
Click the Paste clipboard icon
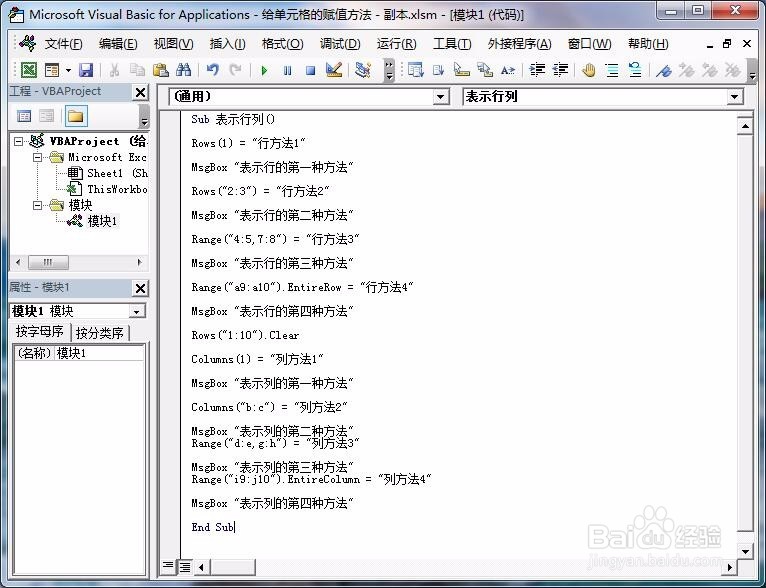tap(161, 70)
